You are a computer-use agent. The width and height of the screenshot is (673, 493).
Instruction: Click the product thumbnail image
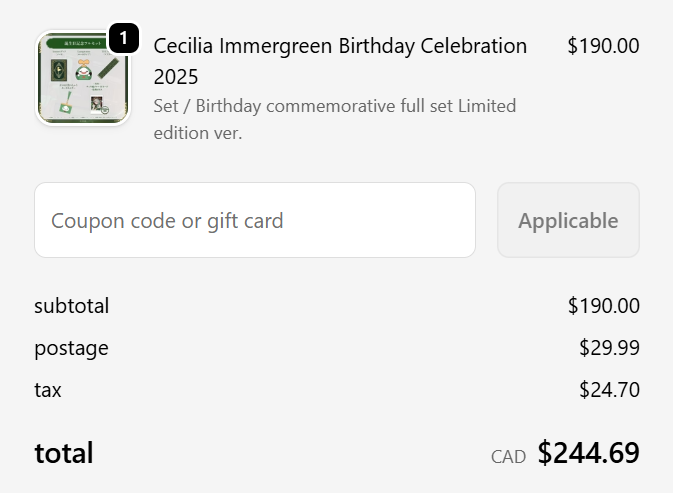pos(83,79)
